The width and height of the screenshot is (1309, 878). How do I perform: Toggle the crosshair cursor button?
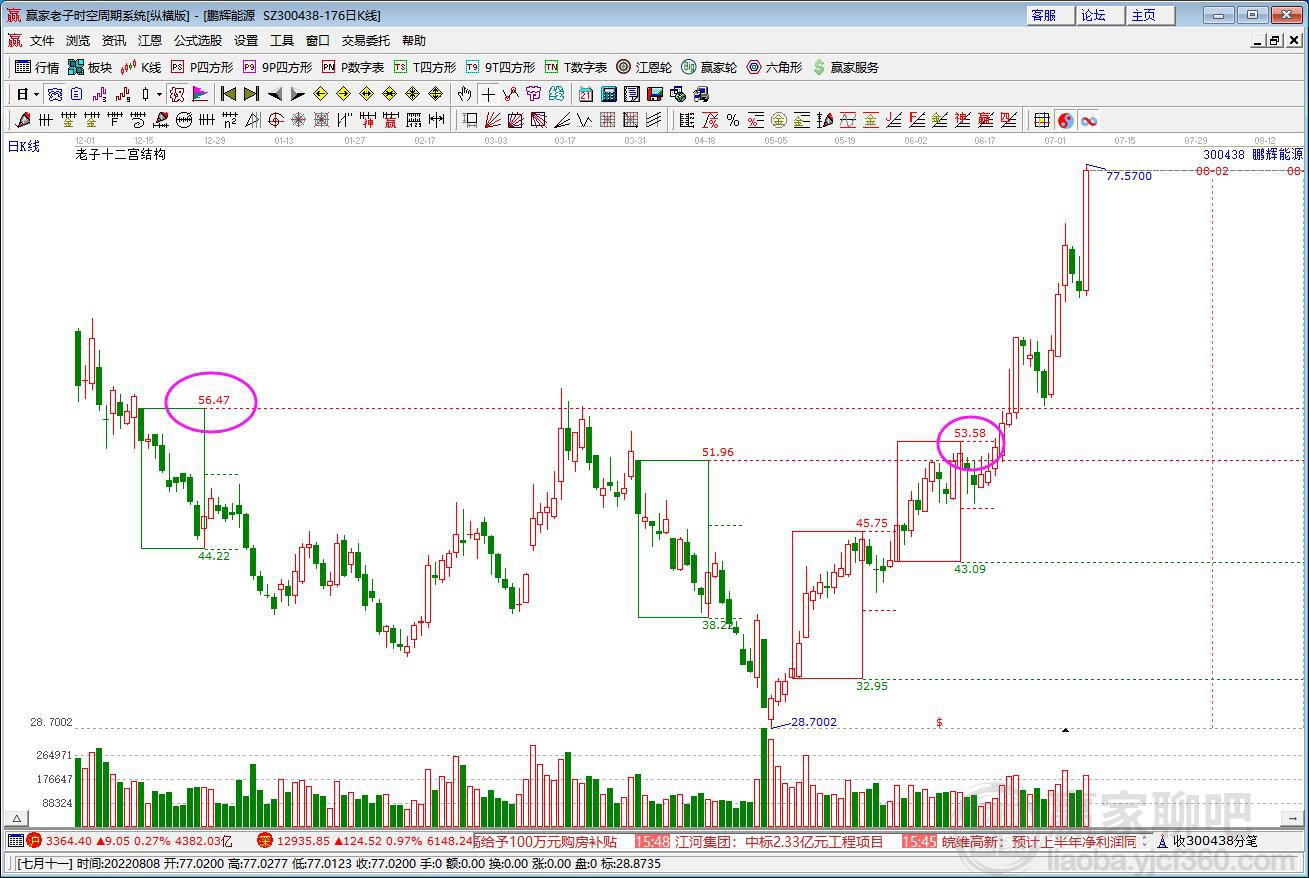click(x=488, y=94)
